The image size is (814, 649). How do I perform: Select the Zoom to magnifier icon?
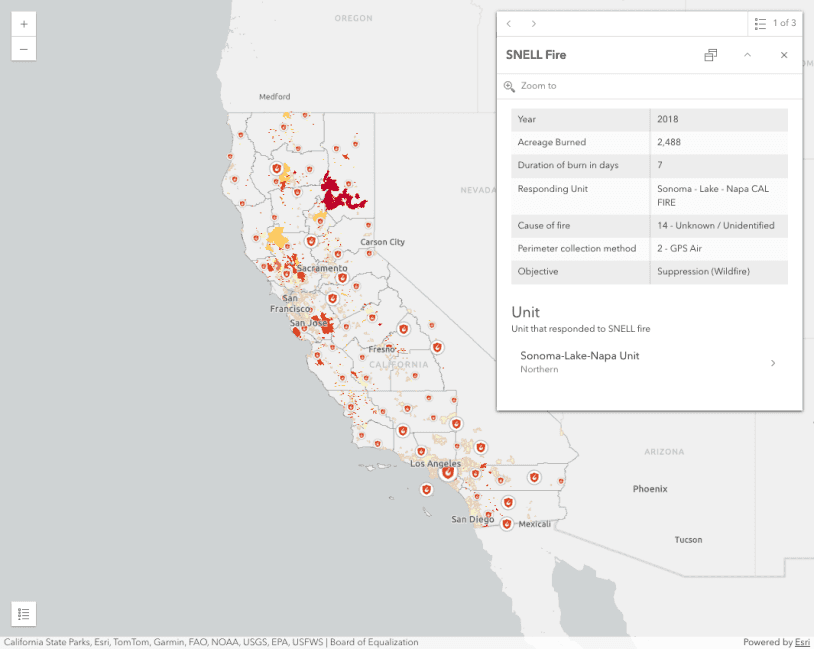510,86
